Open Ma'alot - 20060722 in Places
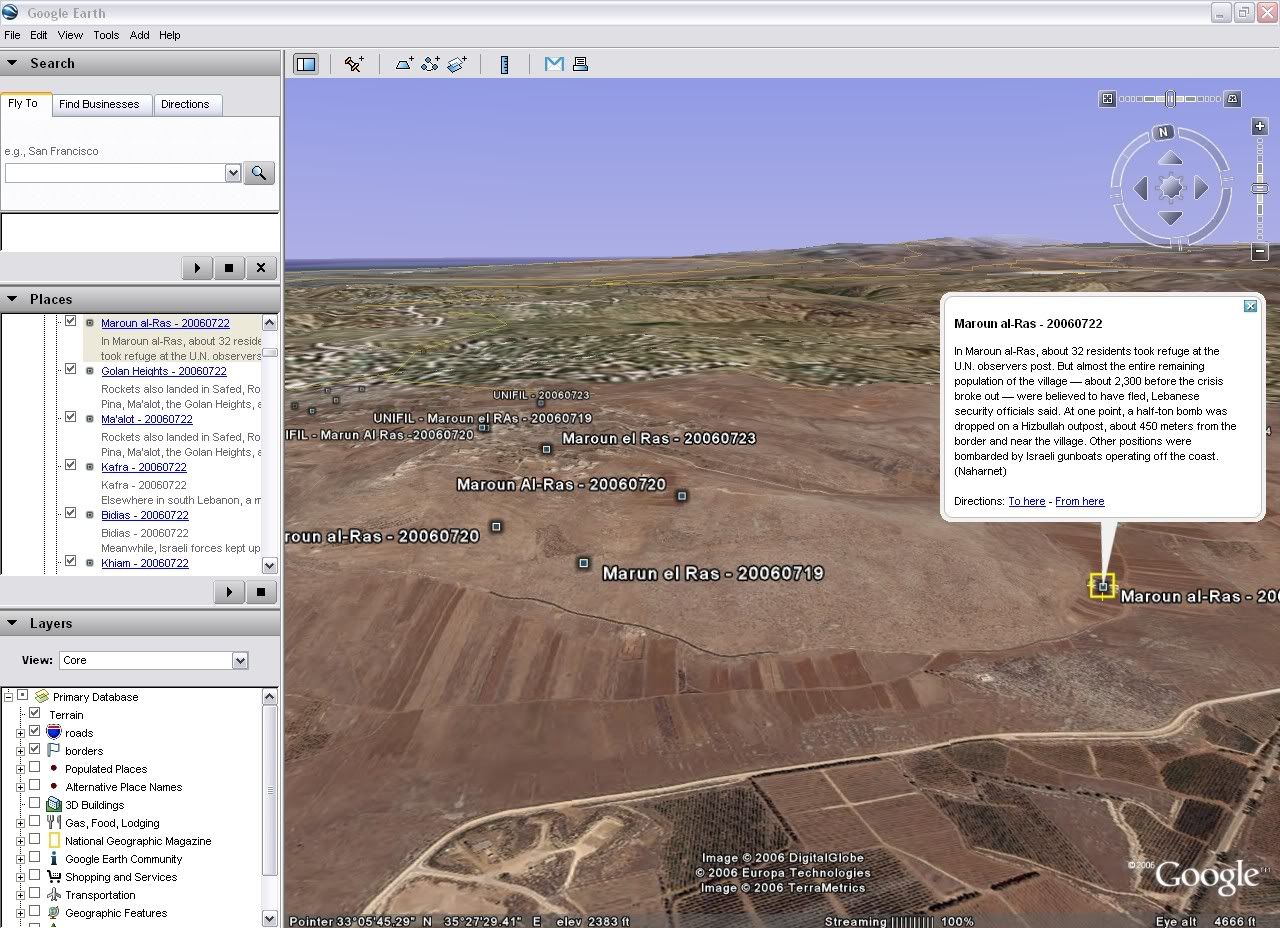Viewport: 1280px width, 928px height. pyautogui.click(x=147, y=419)
